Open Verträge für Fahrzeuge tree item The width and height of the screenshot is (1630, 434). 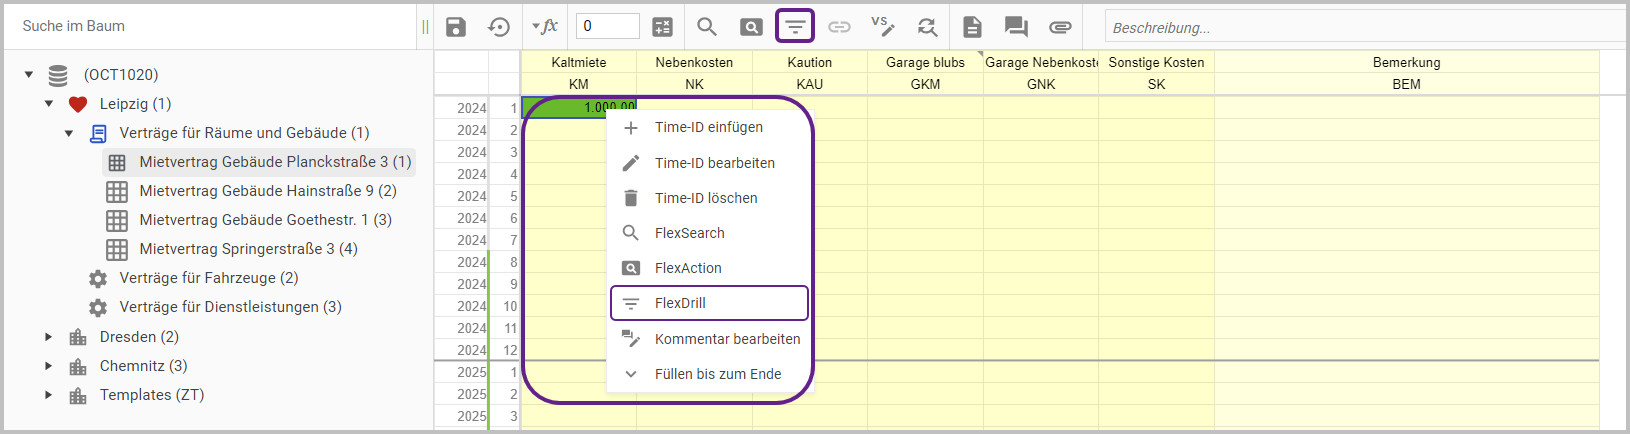click(208, 278)
